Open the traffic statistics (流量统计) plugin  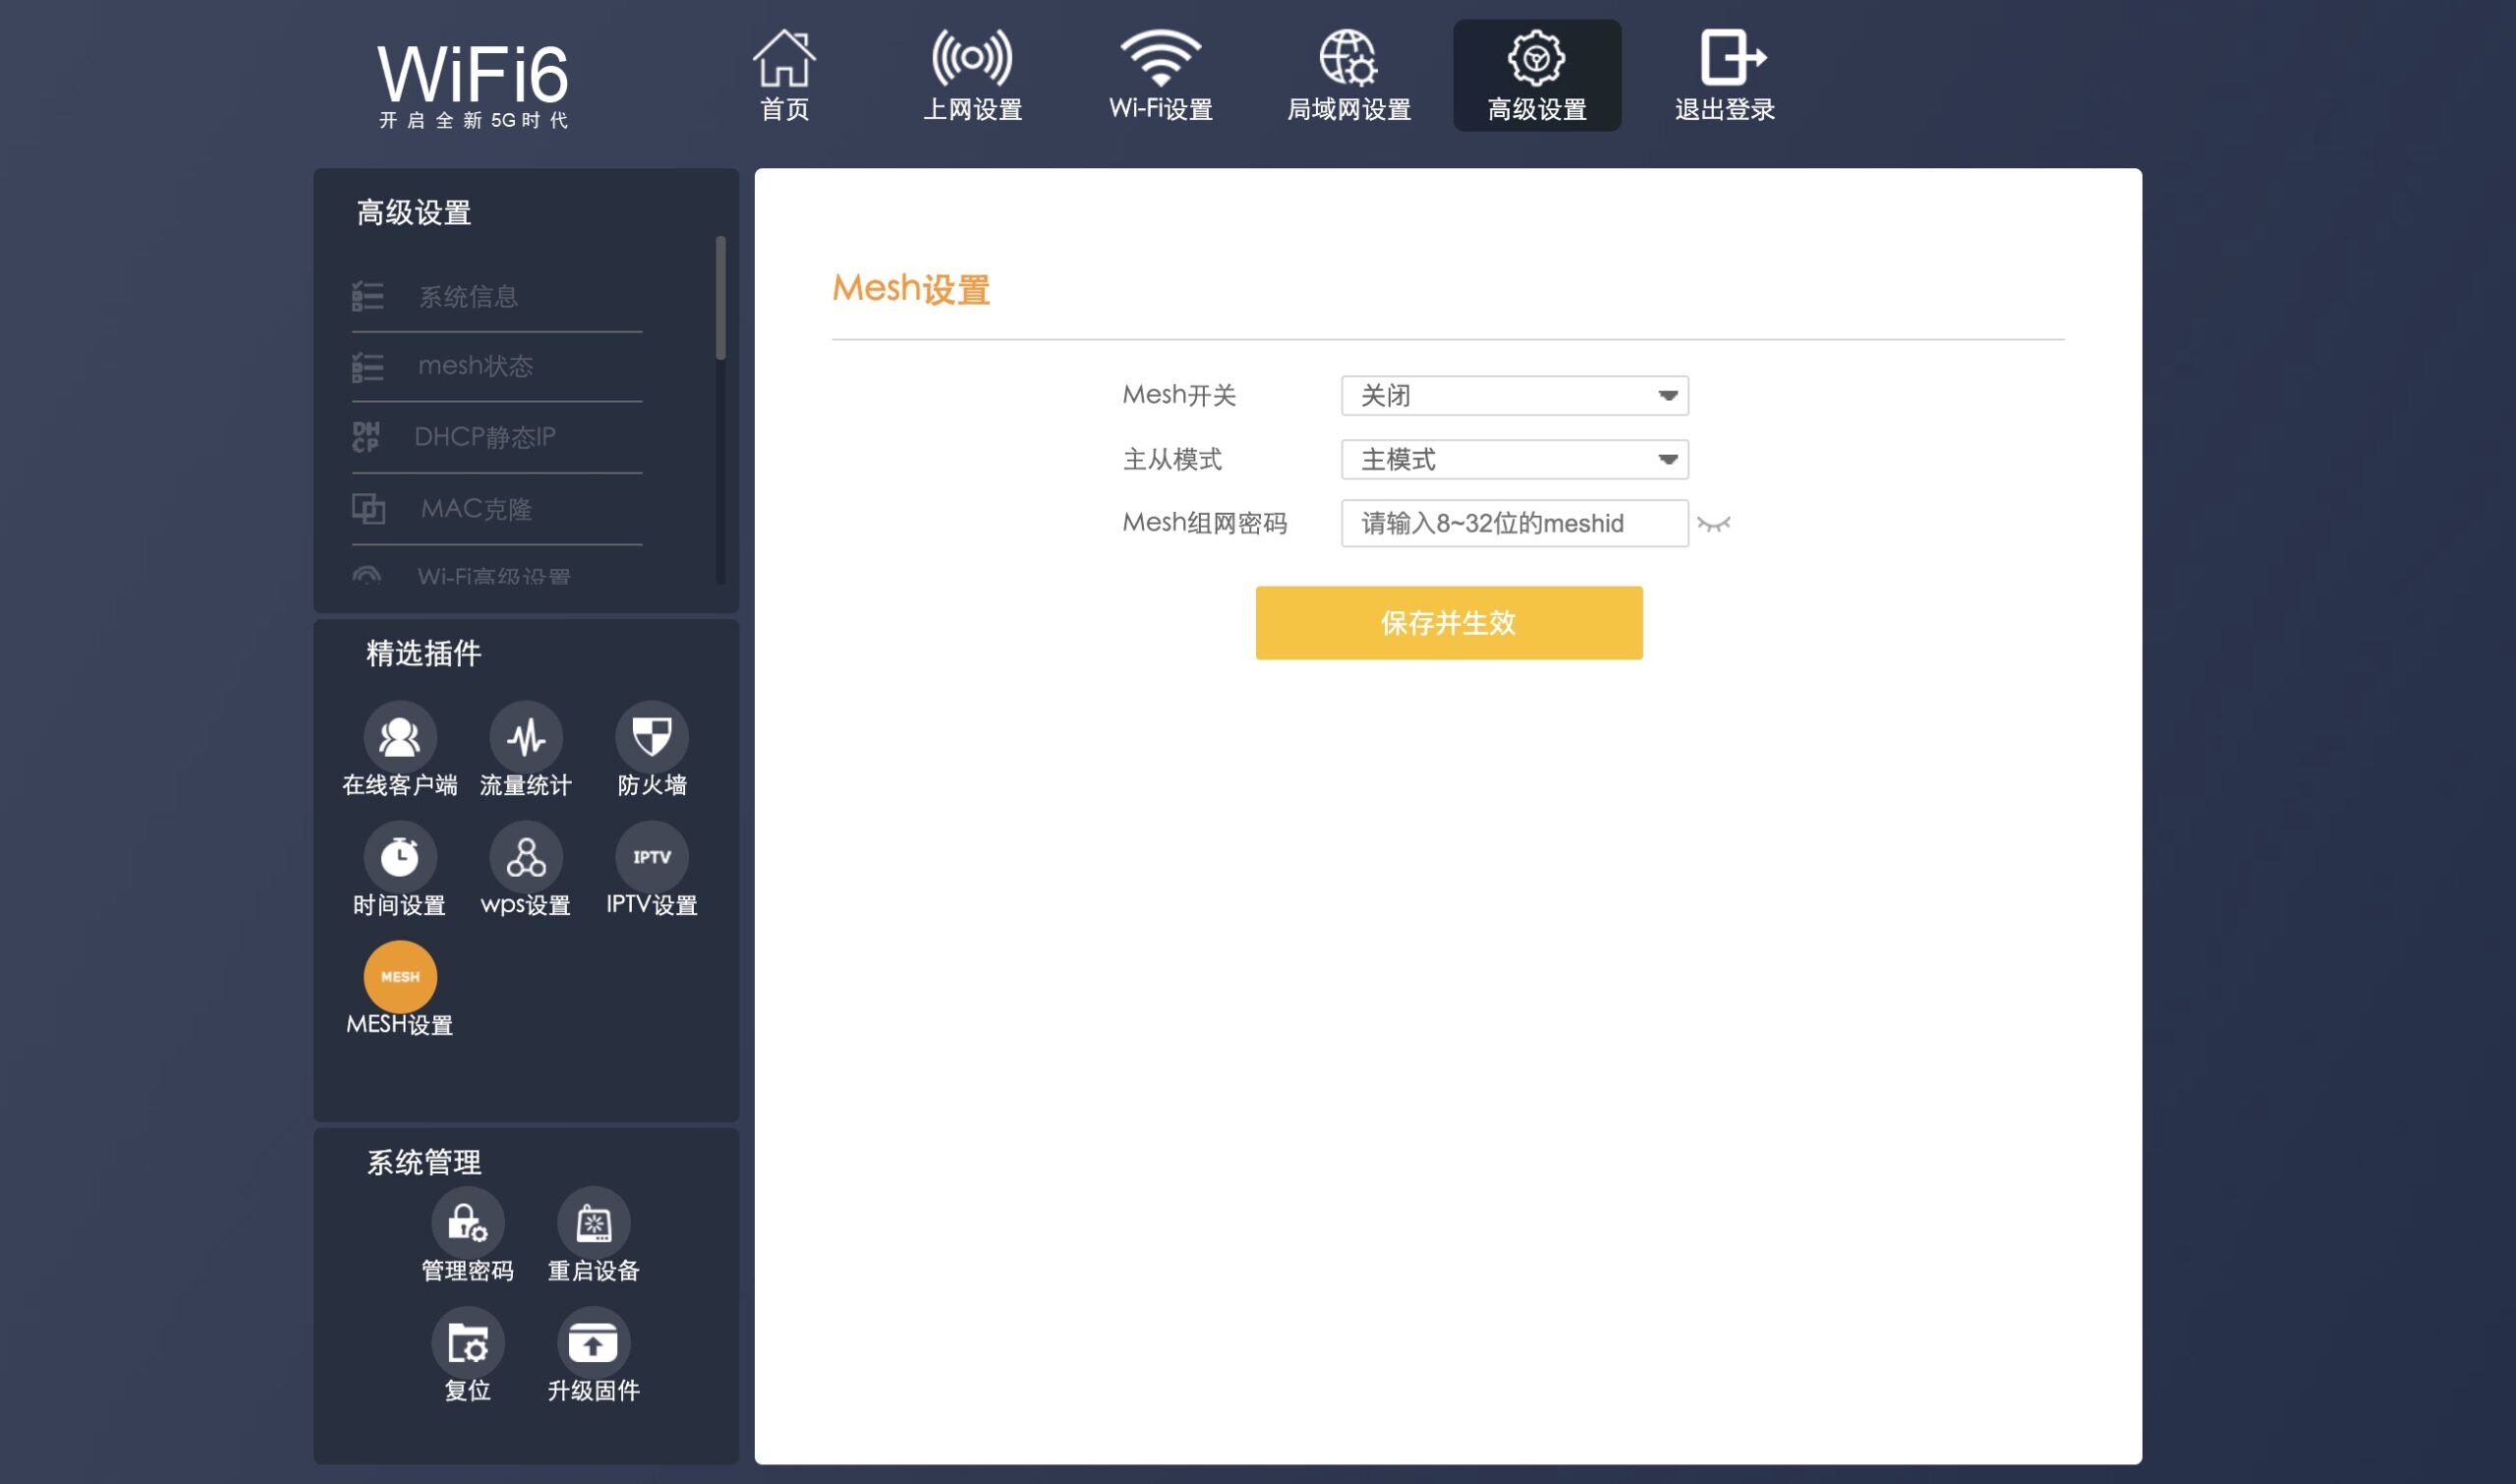coord(525,738)
